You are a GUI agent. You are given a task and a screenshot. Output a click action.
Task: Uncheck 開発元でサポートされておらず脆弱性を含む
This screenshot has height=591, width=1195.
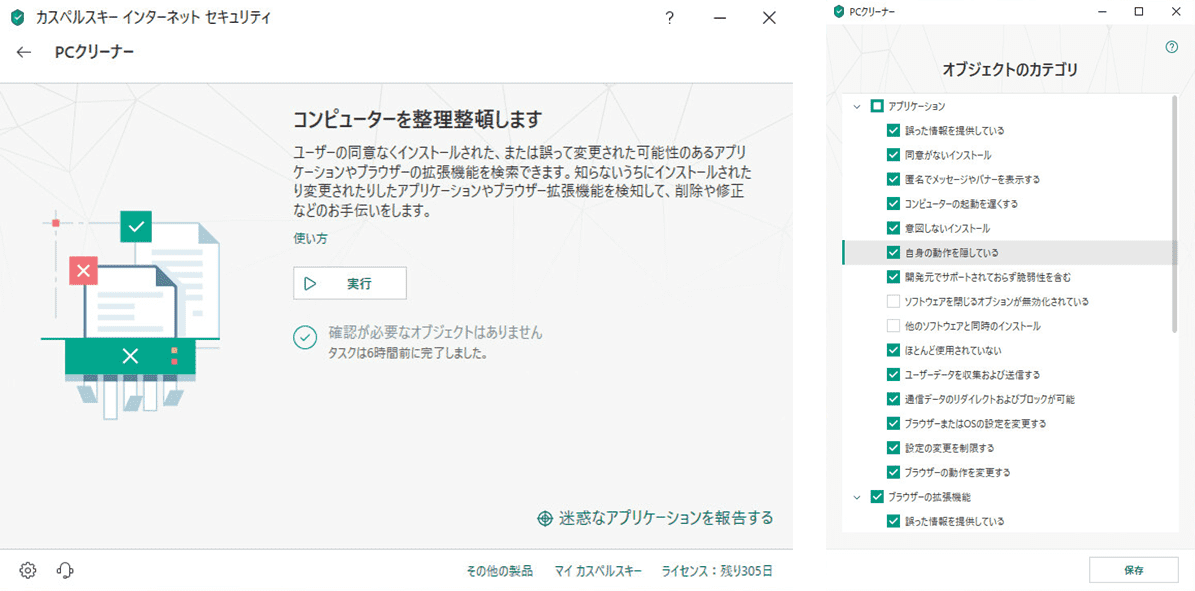pos(894,277)
